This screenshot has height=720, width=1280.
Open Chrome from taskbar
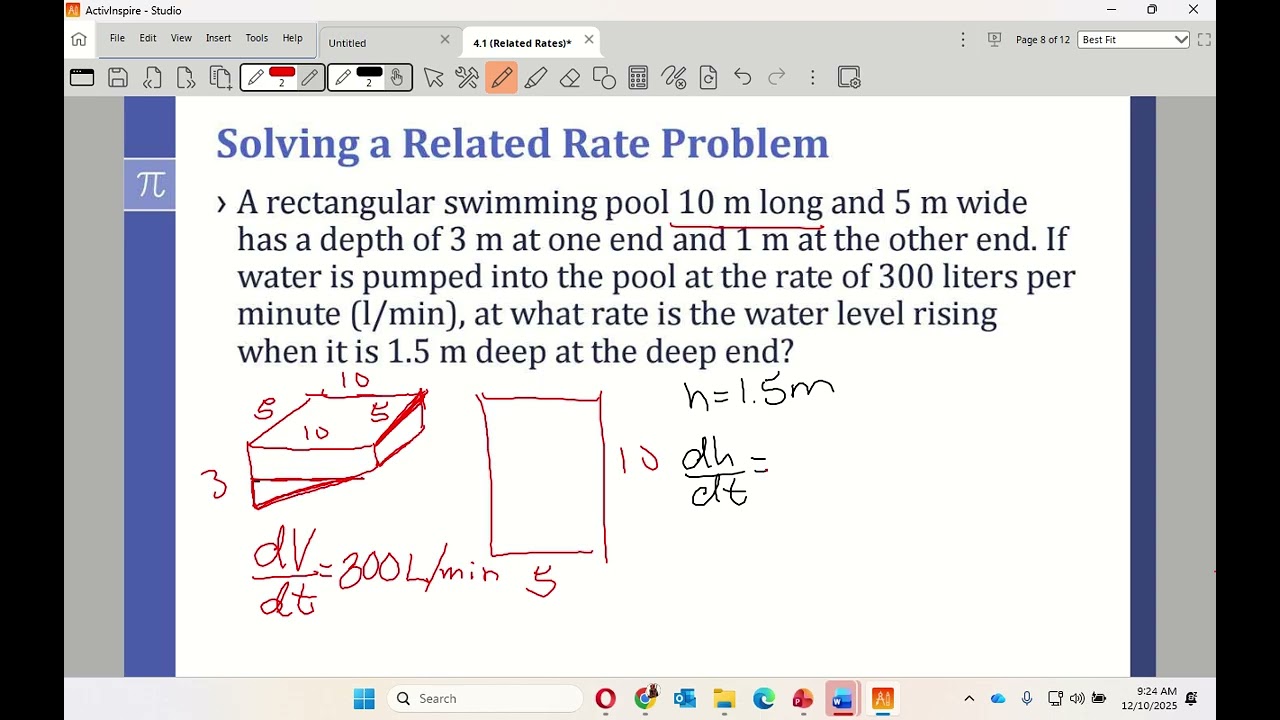pos(645,698)
